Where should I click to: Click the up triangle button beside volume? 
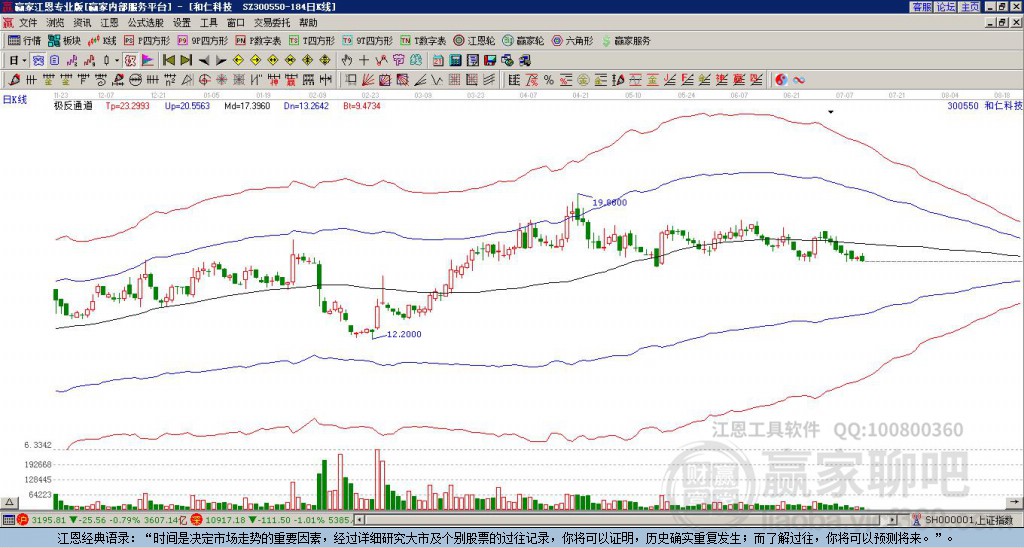click(x=9, y=502)
